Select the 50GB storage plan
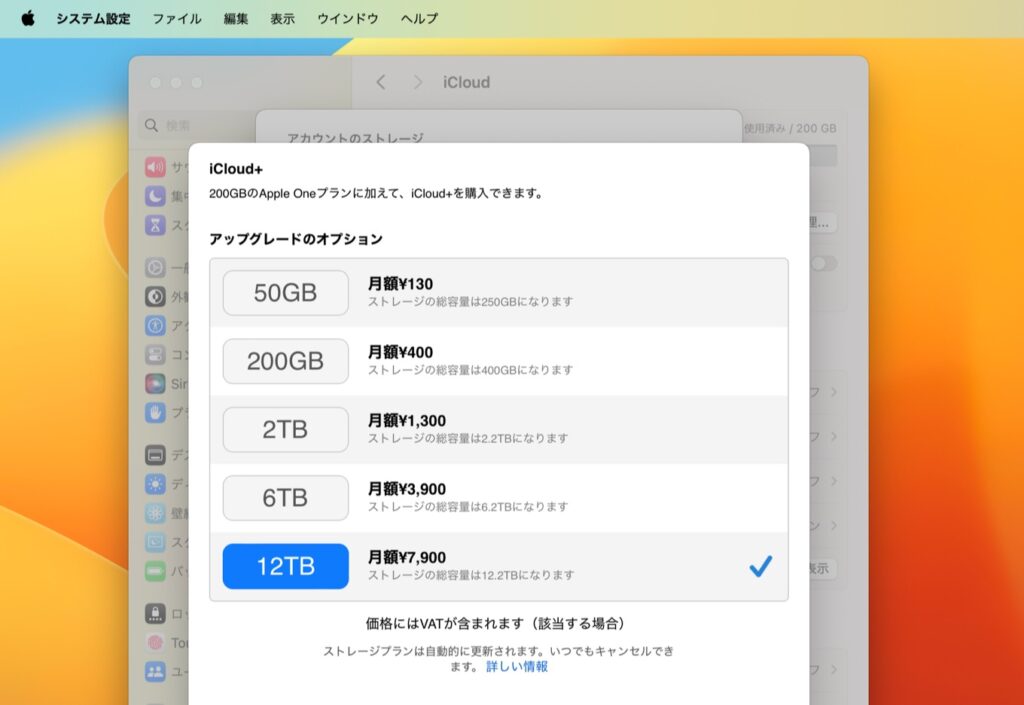This screenshot has height=705, width=1024. (285, 291)
